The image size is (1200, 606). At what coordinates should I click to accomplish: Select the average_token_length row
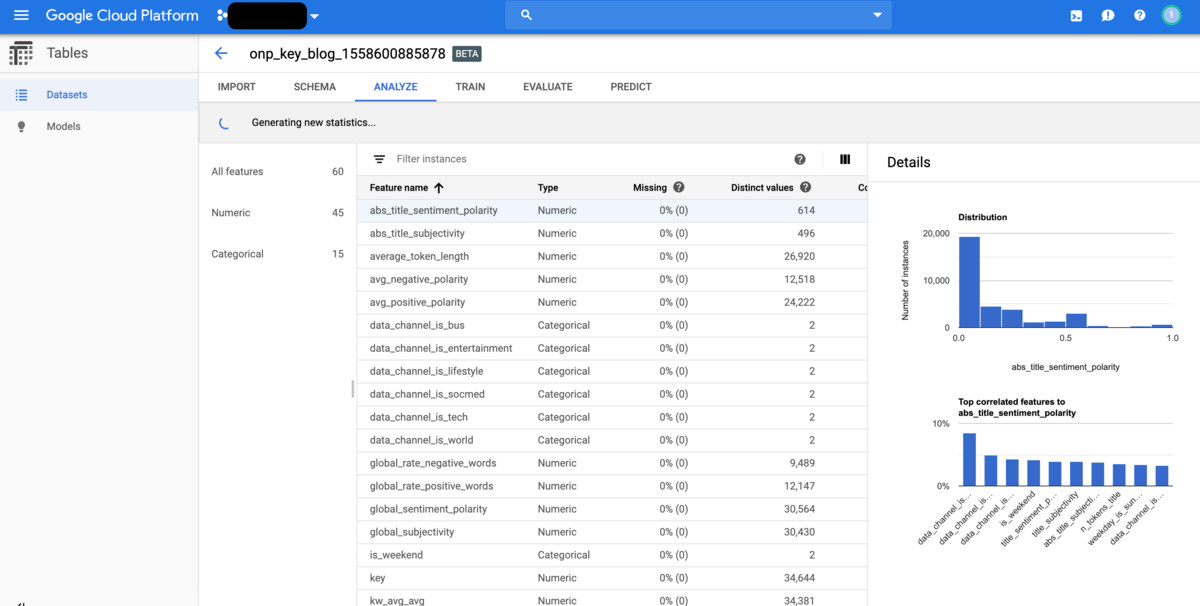612,257
